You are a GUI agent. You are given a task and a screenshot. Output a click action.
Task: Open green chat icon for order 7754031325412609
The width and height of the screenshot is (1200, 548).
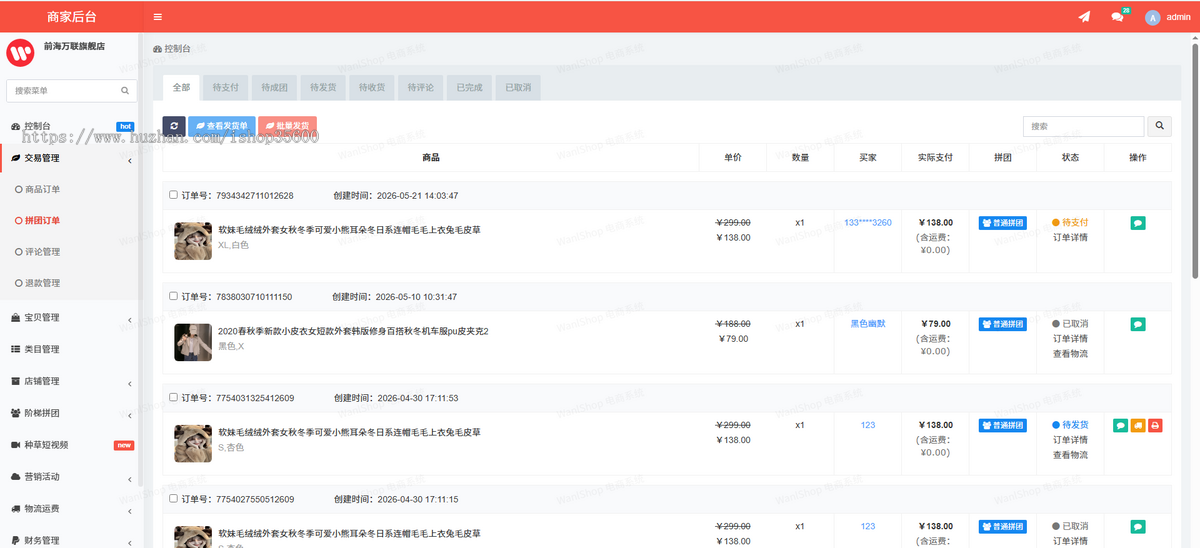pos(1120,425)
